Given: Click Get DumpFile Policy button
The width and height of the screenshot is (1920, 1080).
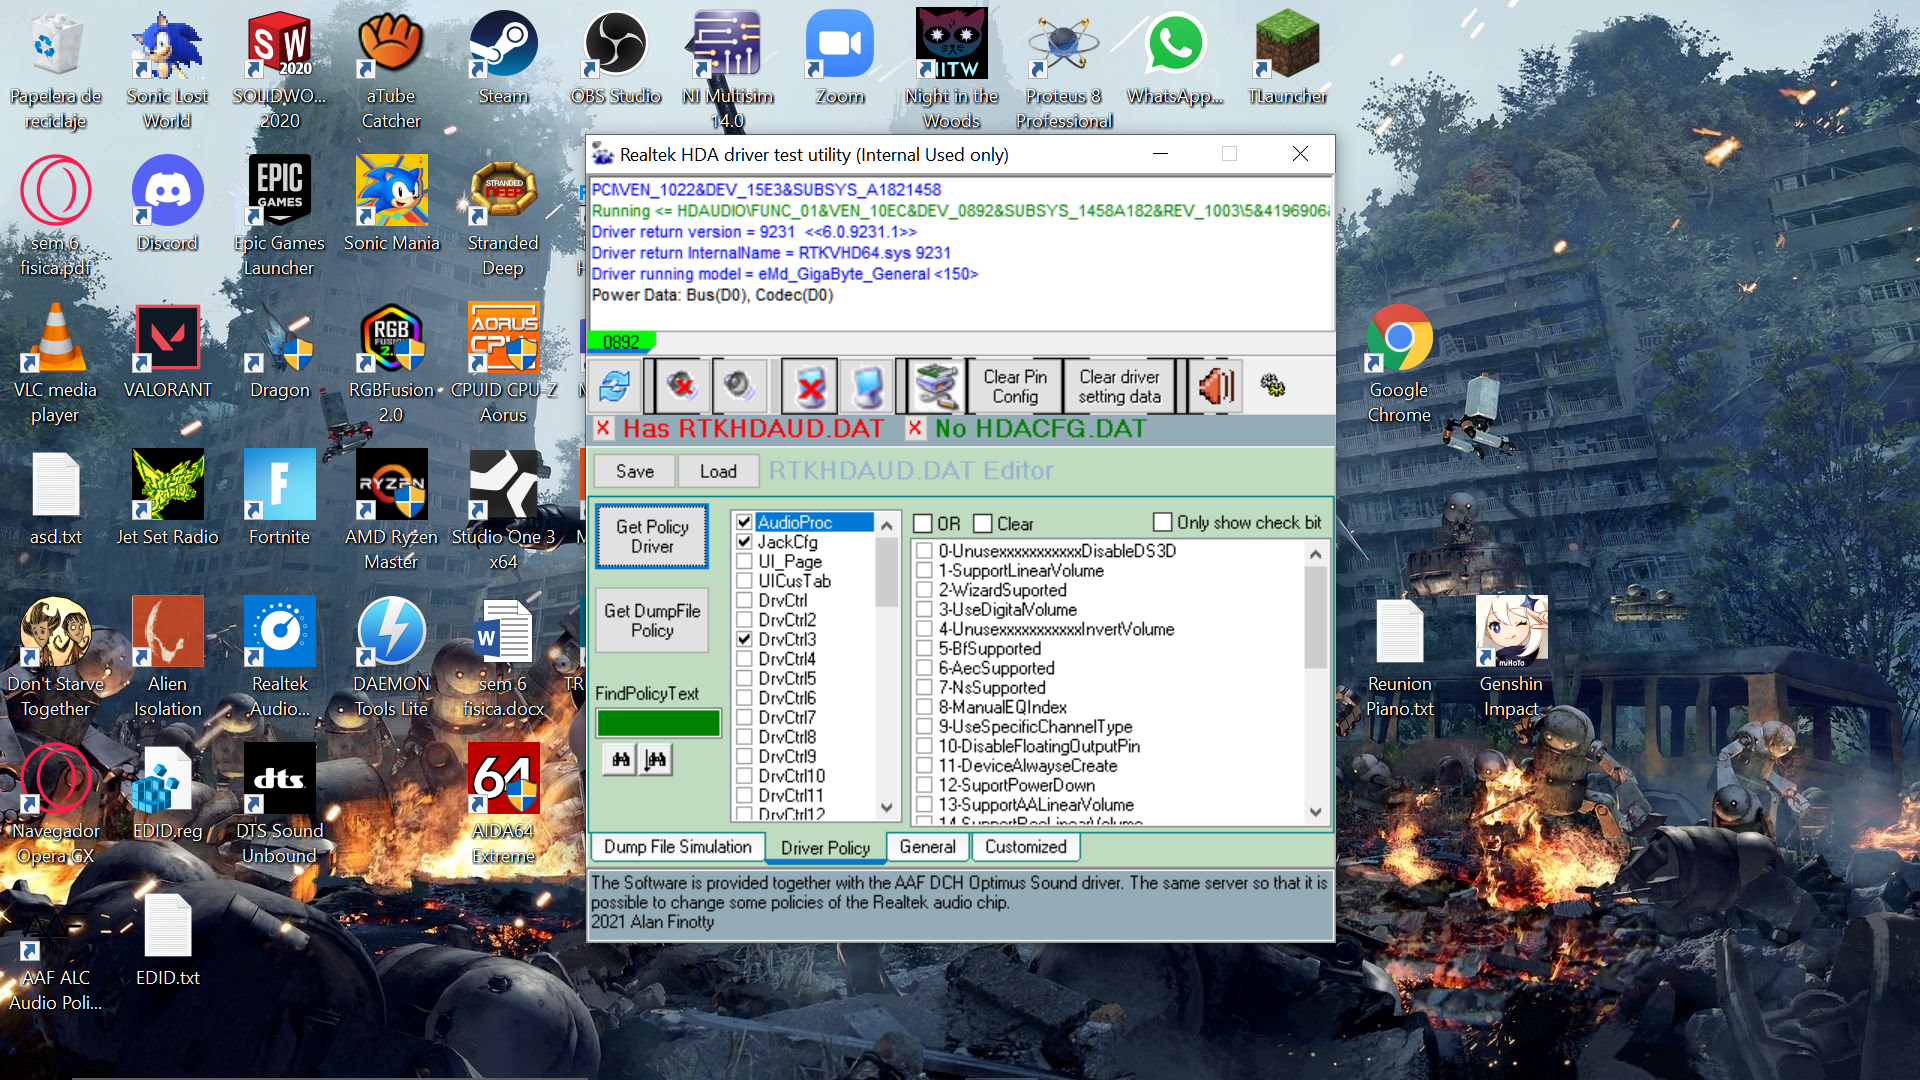Looking at the screenshot, I should (x=652, y=621).
